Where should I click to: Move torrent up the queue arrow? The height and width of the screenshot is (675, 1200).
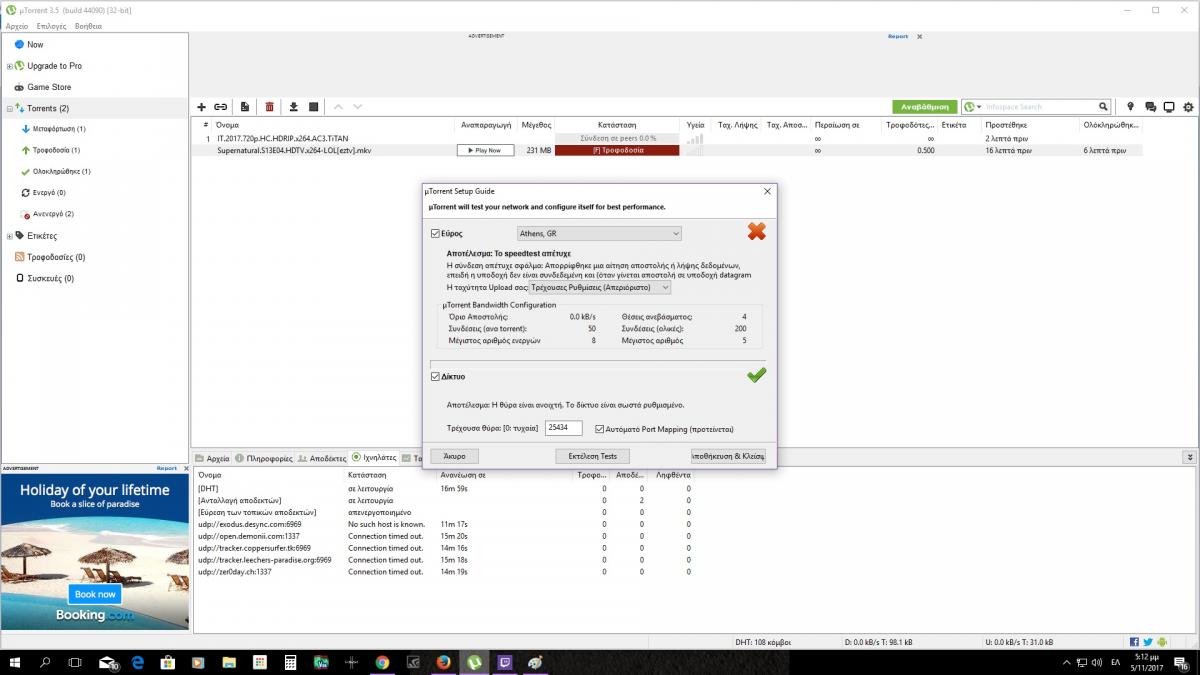click(338, 107)
